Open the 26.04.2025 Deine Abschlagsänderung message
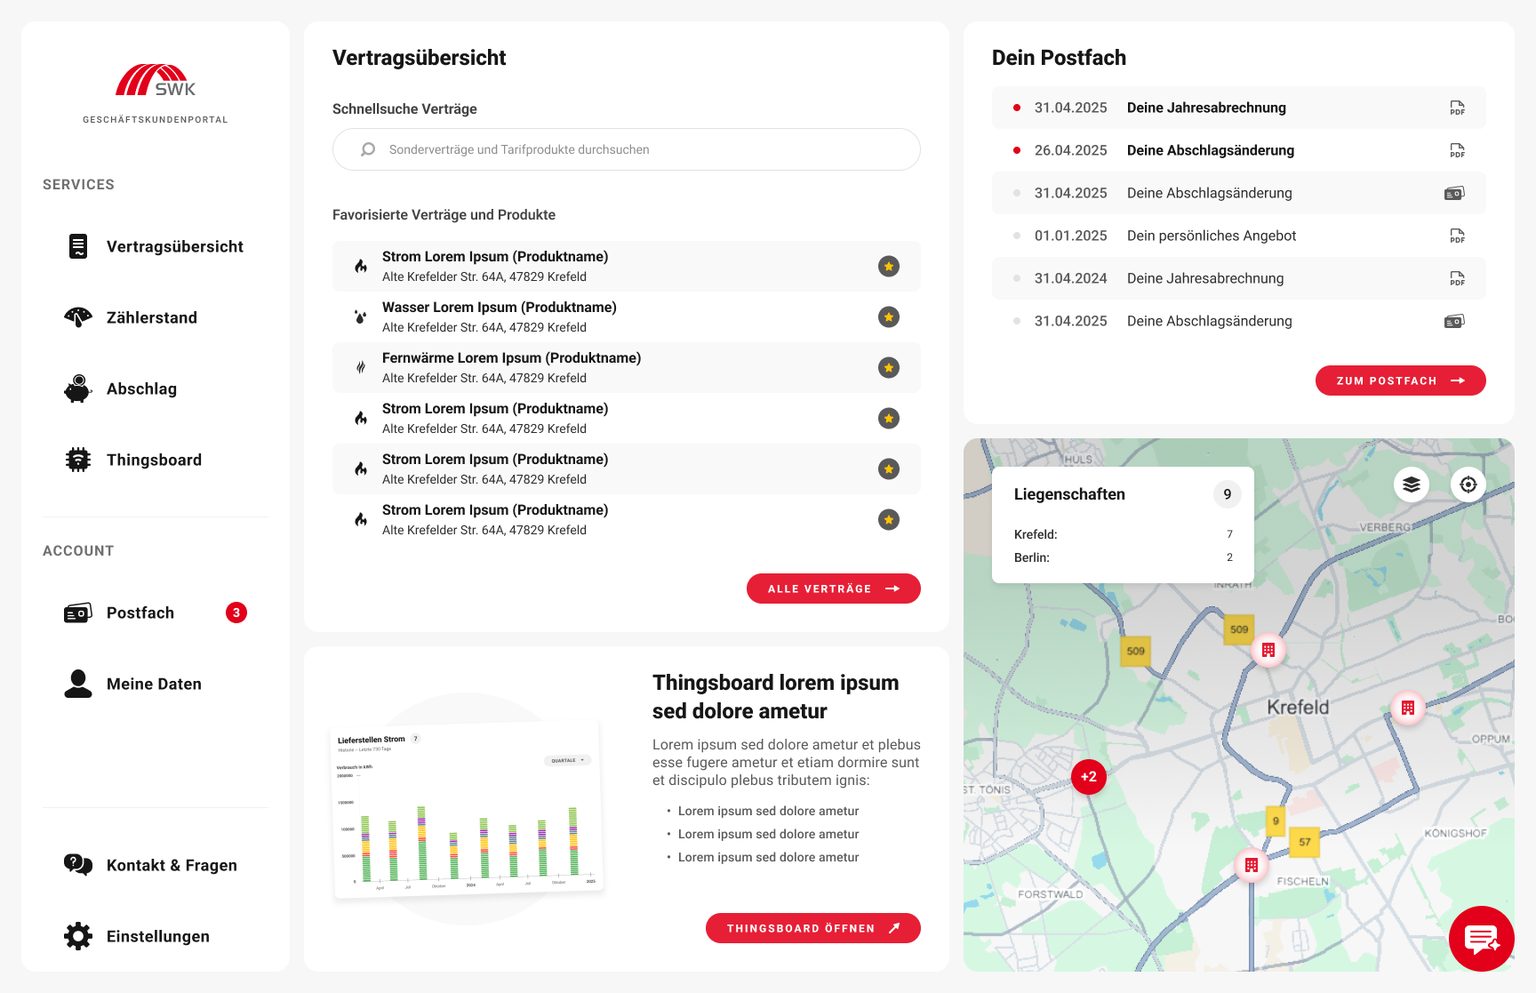 click(x=1239, y=151)
